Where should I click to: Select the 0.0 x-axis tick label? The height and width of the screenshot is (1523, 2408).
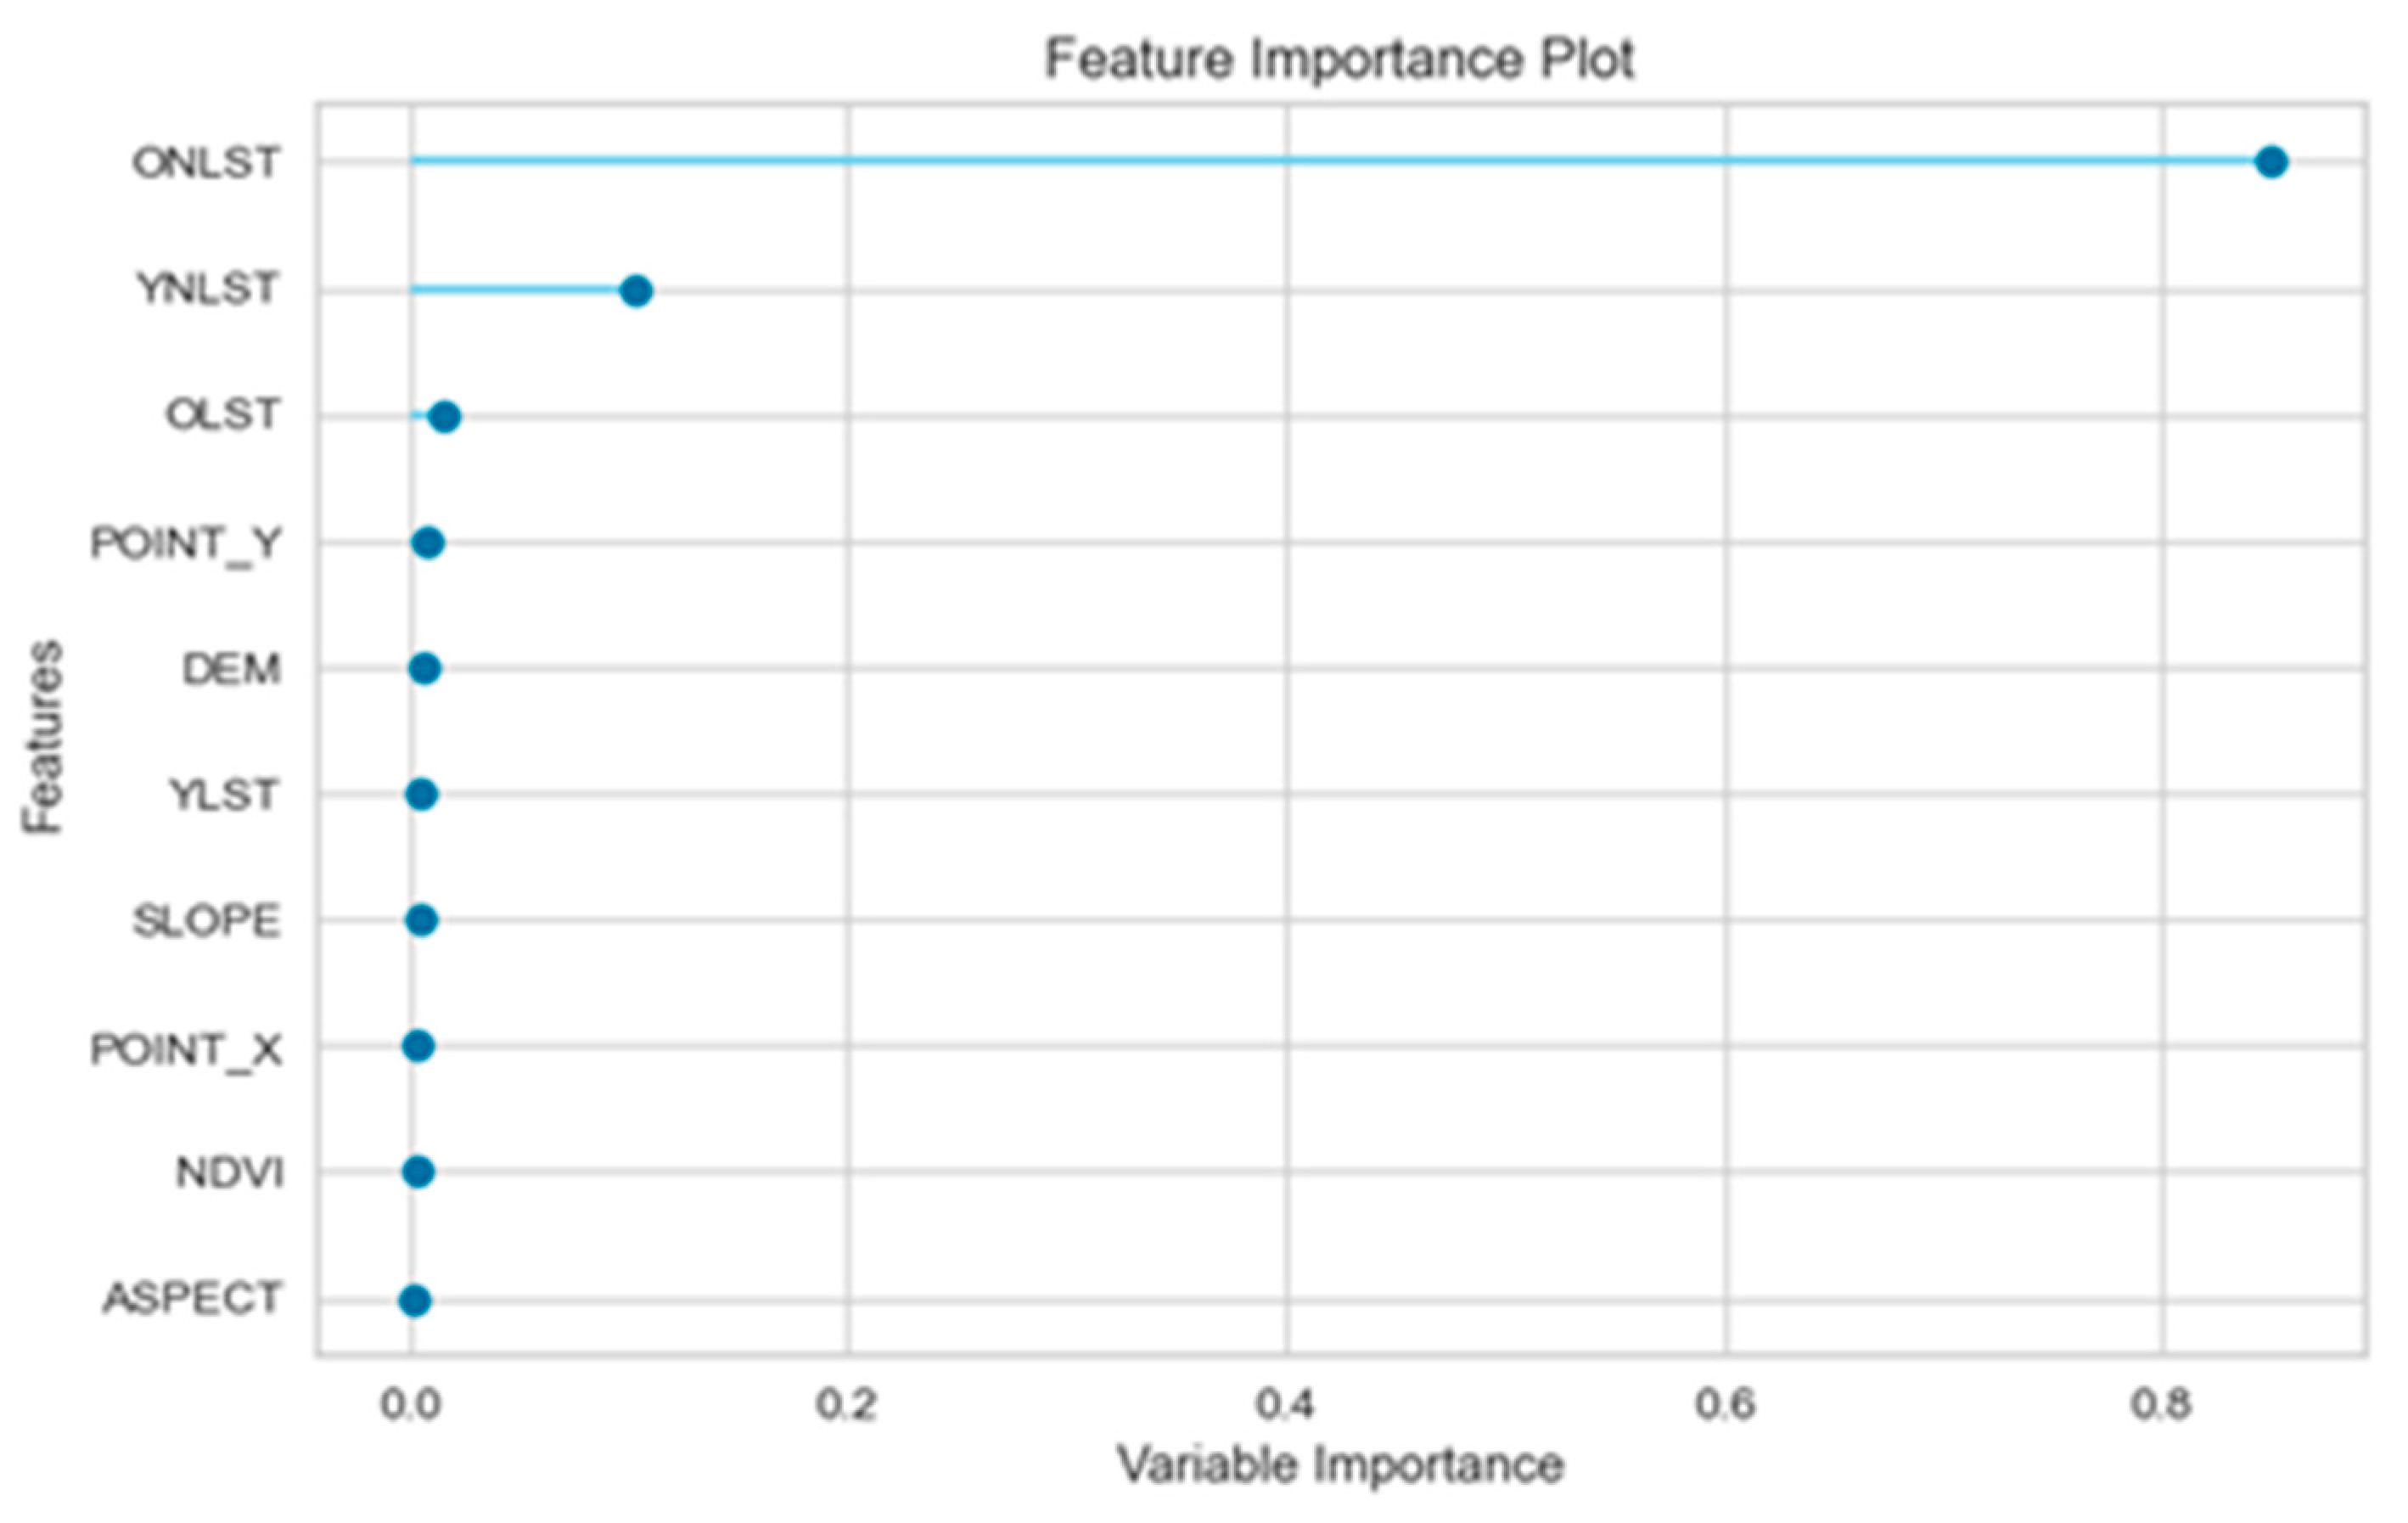(409, 1405)
